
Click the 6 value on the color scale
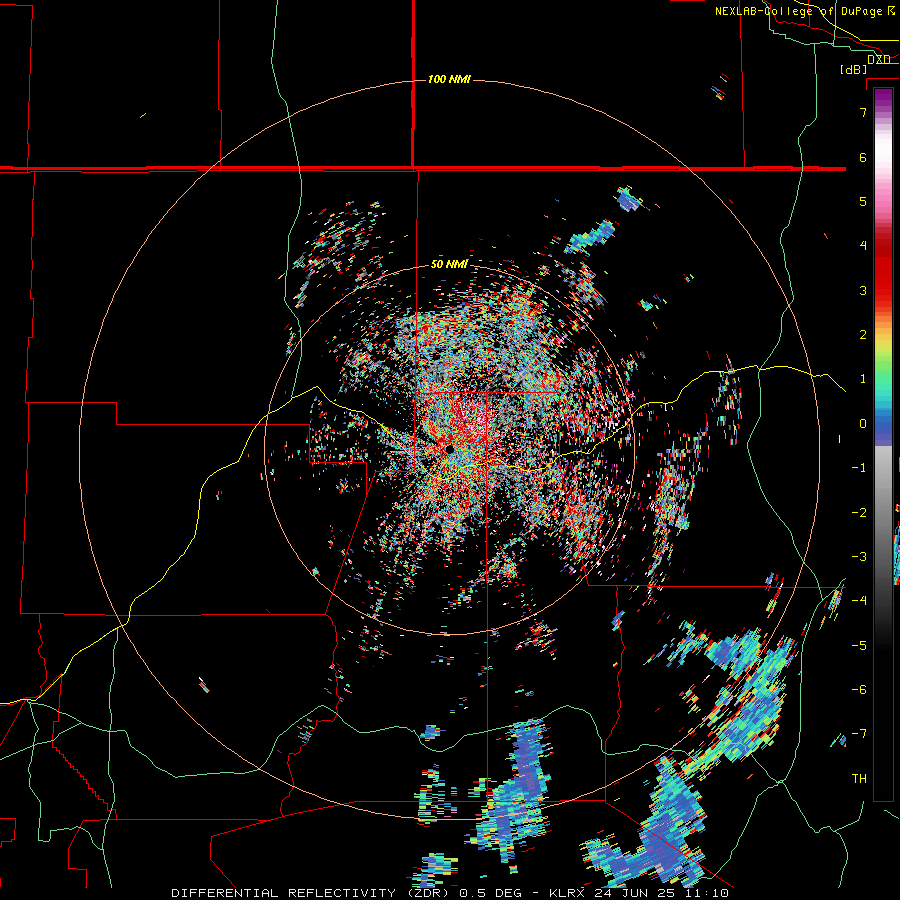coord(863,157)
